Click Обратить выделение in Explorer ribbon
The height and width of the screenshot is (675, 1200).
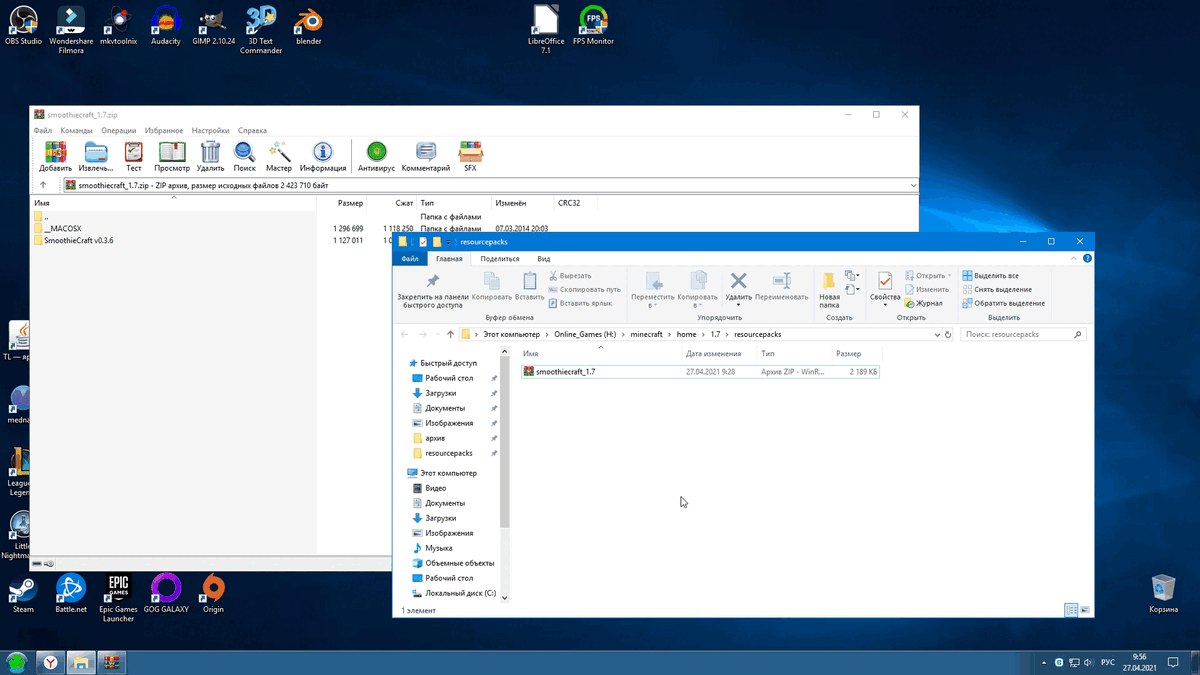[1003, 303]
